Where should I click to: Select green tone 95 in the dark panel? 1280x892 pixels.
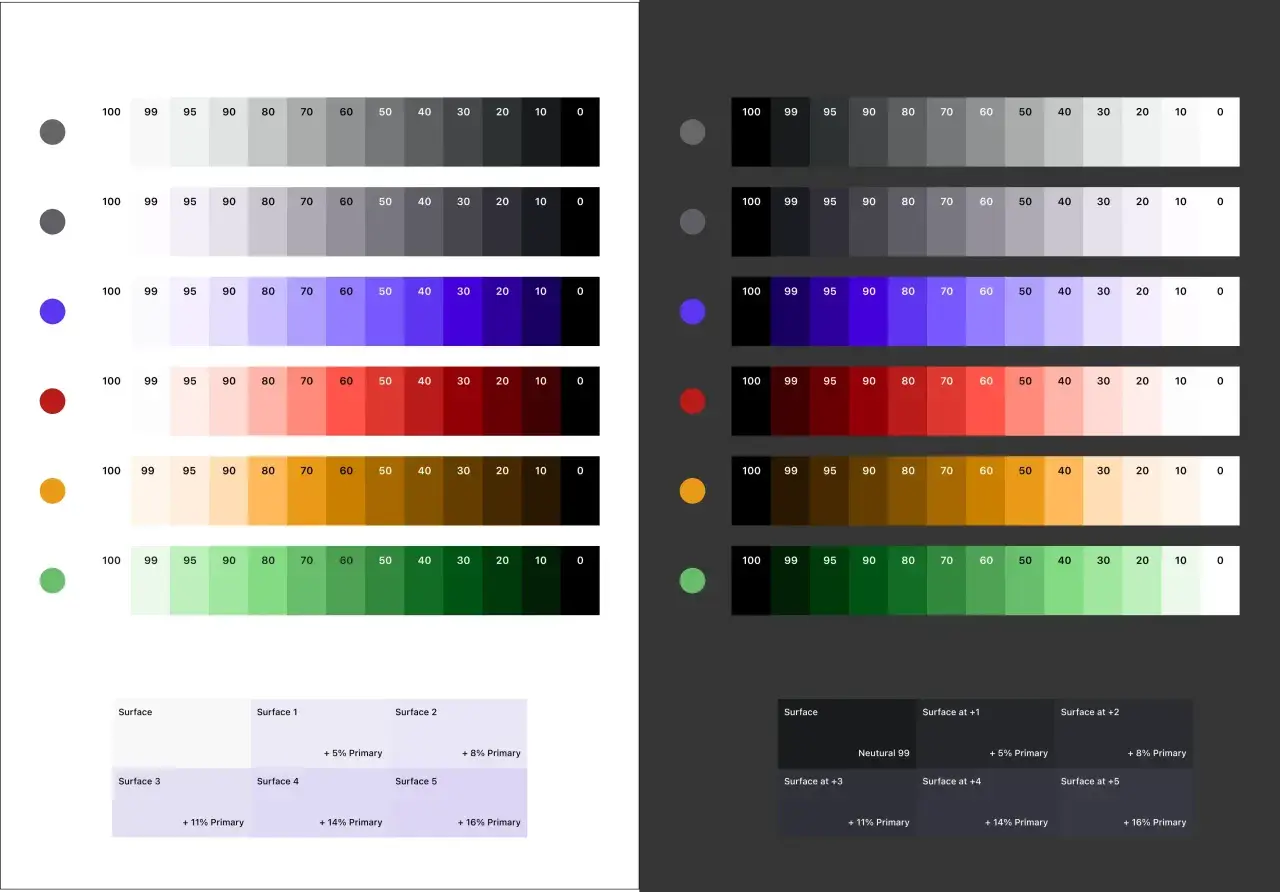click(x=830, y=580)
